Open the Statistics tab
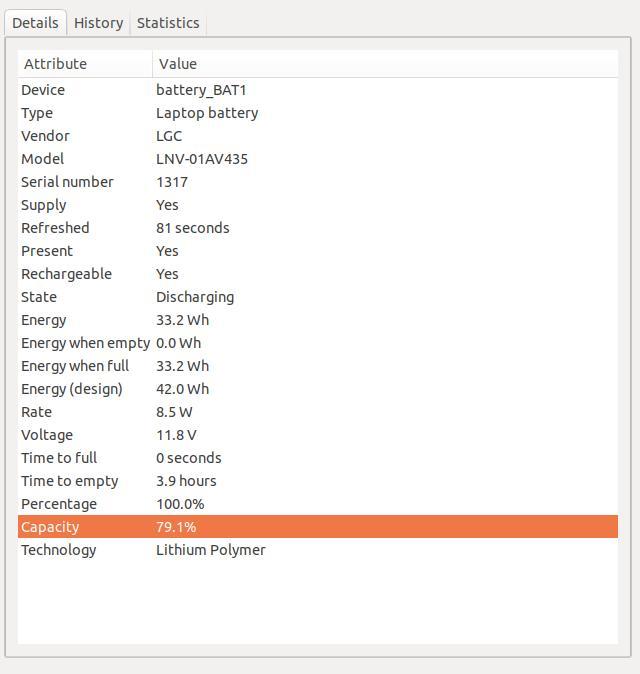The height and width of the screenshot is (674, 640). pos(168,23)
